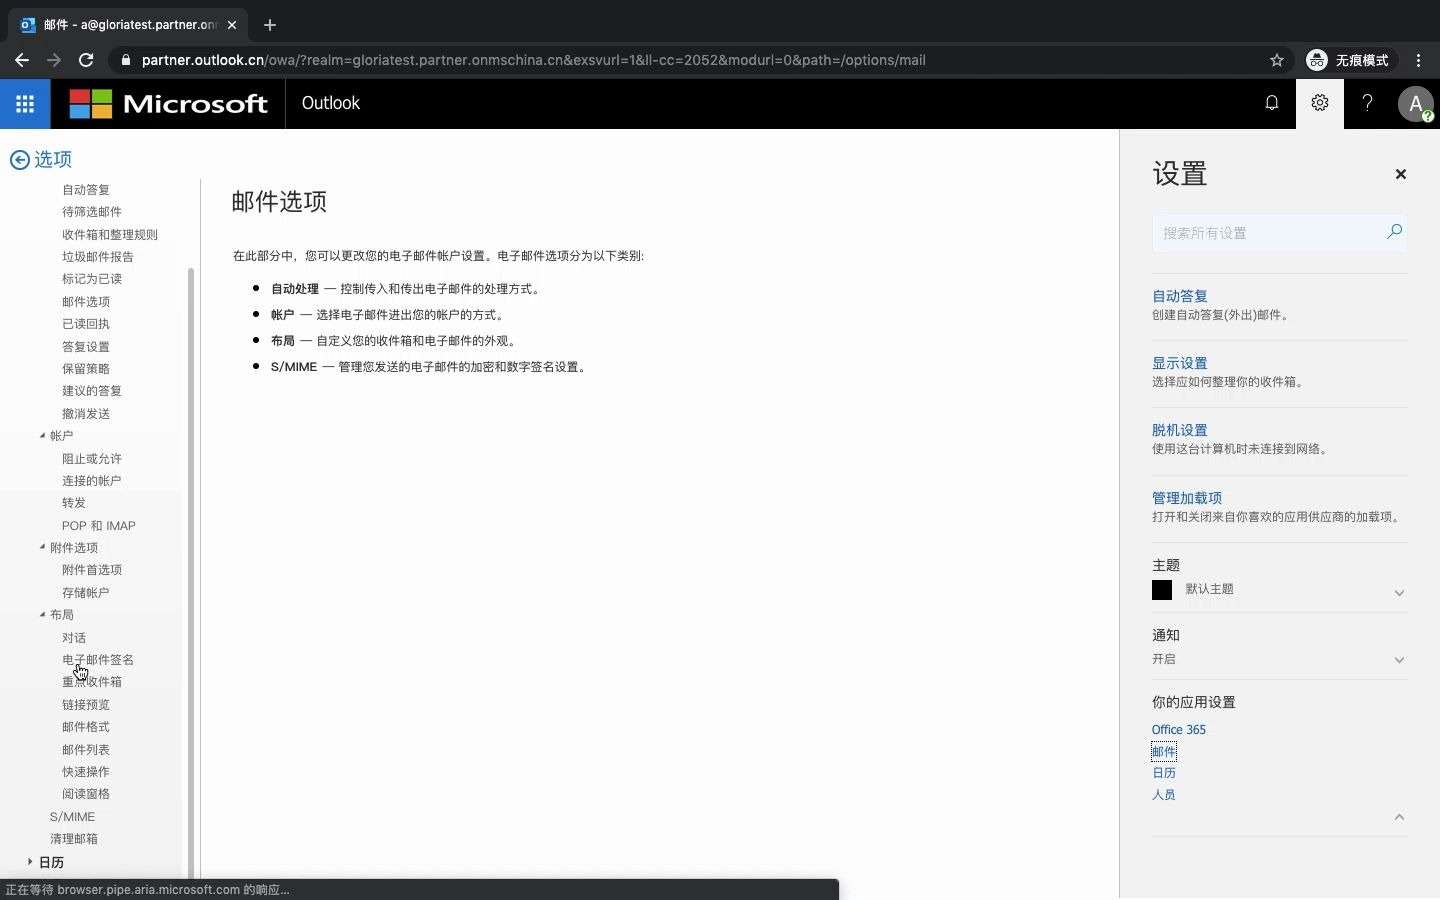Go forward in browser
1440x900 pixels.
tap(54, 60)
